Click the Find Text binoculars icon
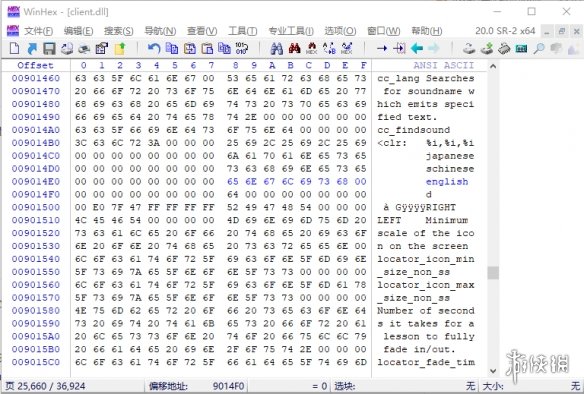Screen dimensions: 584x394 pyautogui.click(x=276, y=48)
